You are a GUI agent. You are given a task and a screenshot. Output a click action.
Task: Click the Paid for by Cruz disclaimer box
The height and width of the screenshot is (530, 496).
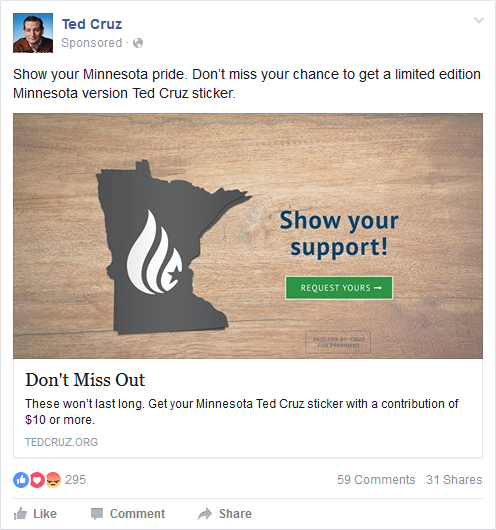[338, 342]
